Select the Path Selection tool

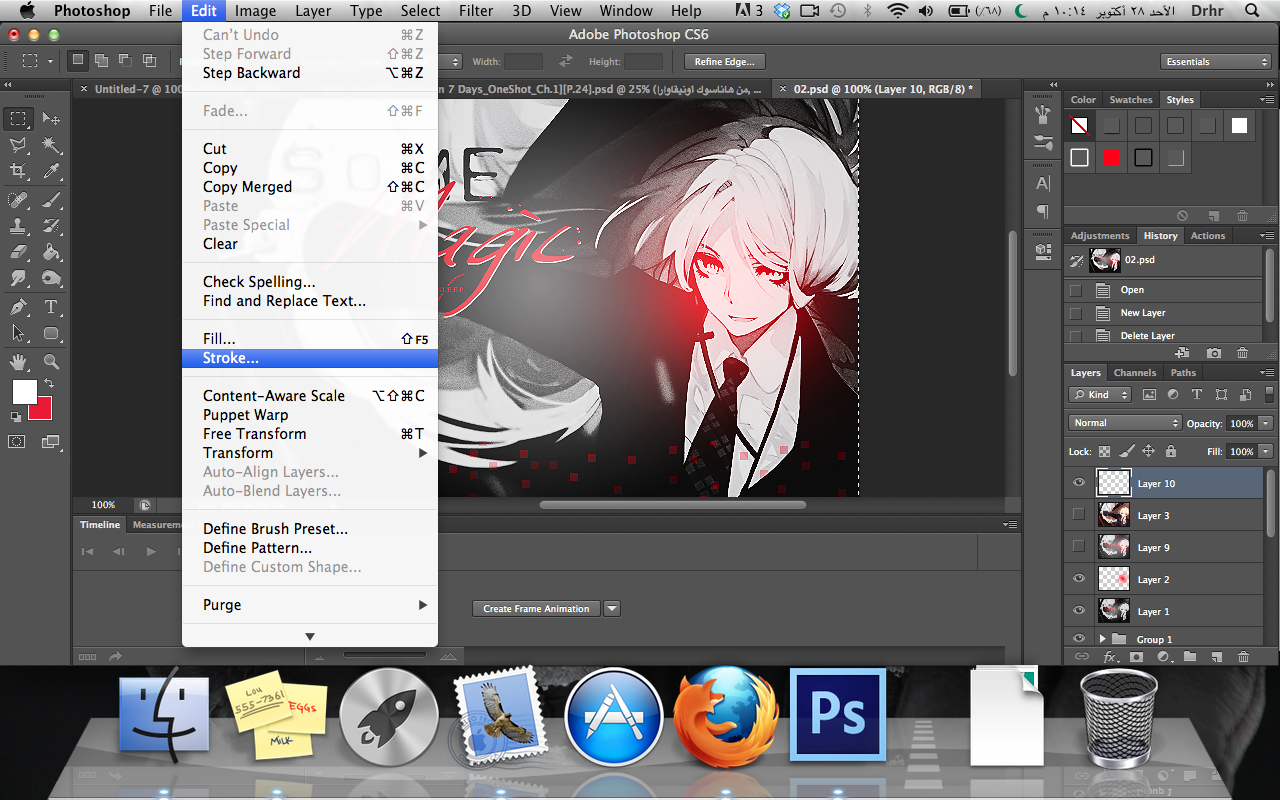[19, 333]
